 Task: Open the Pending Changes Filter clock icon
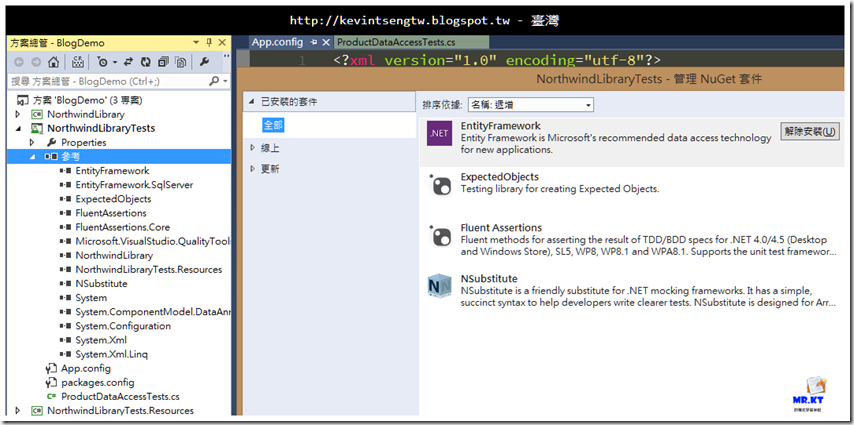click(x=102, y=62)
